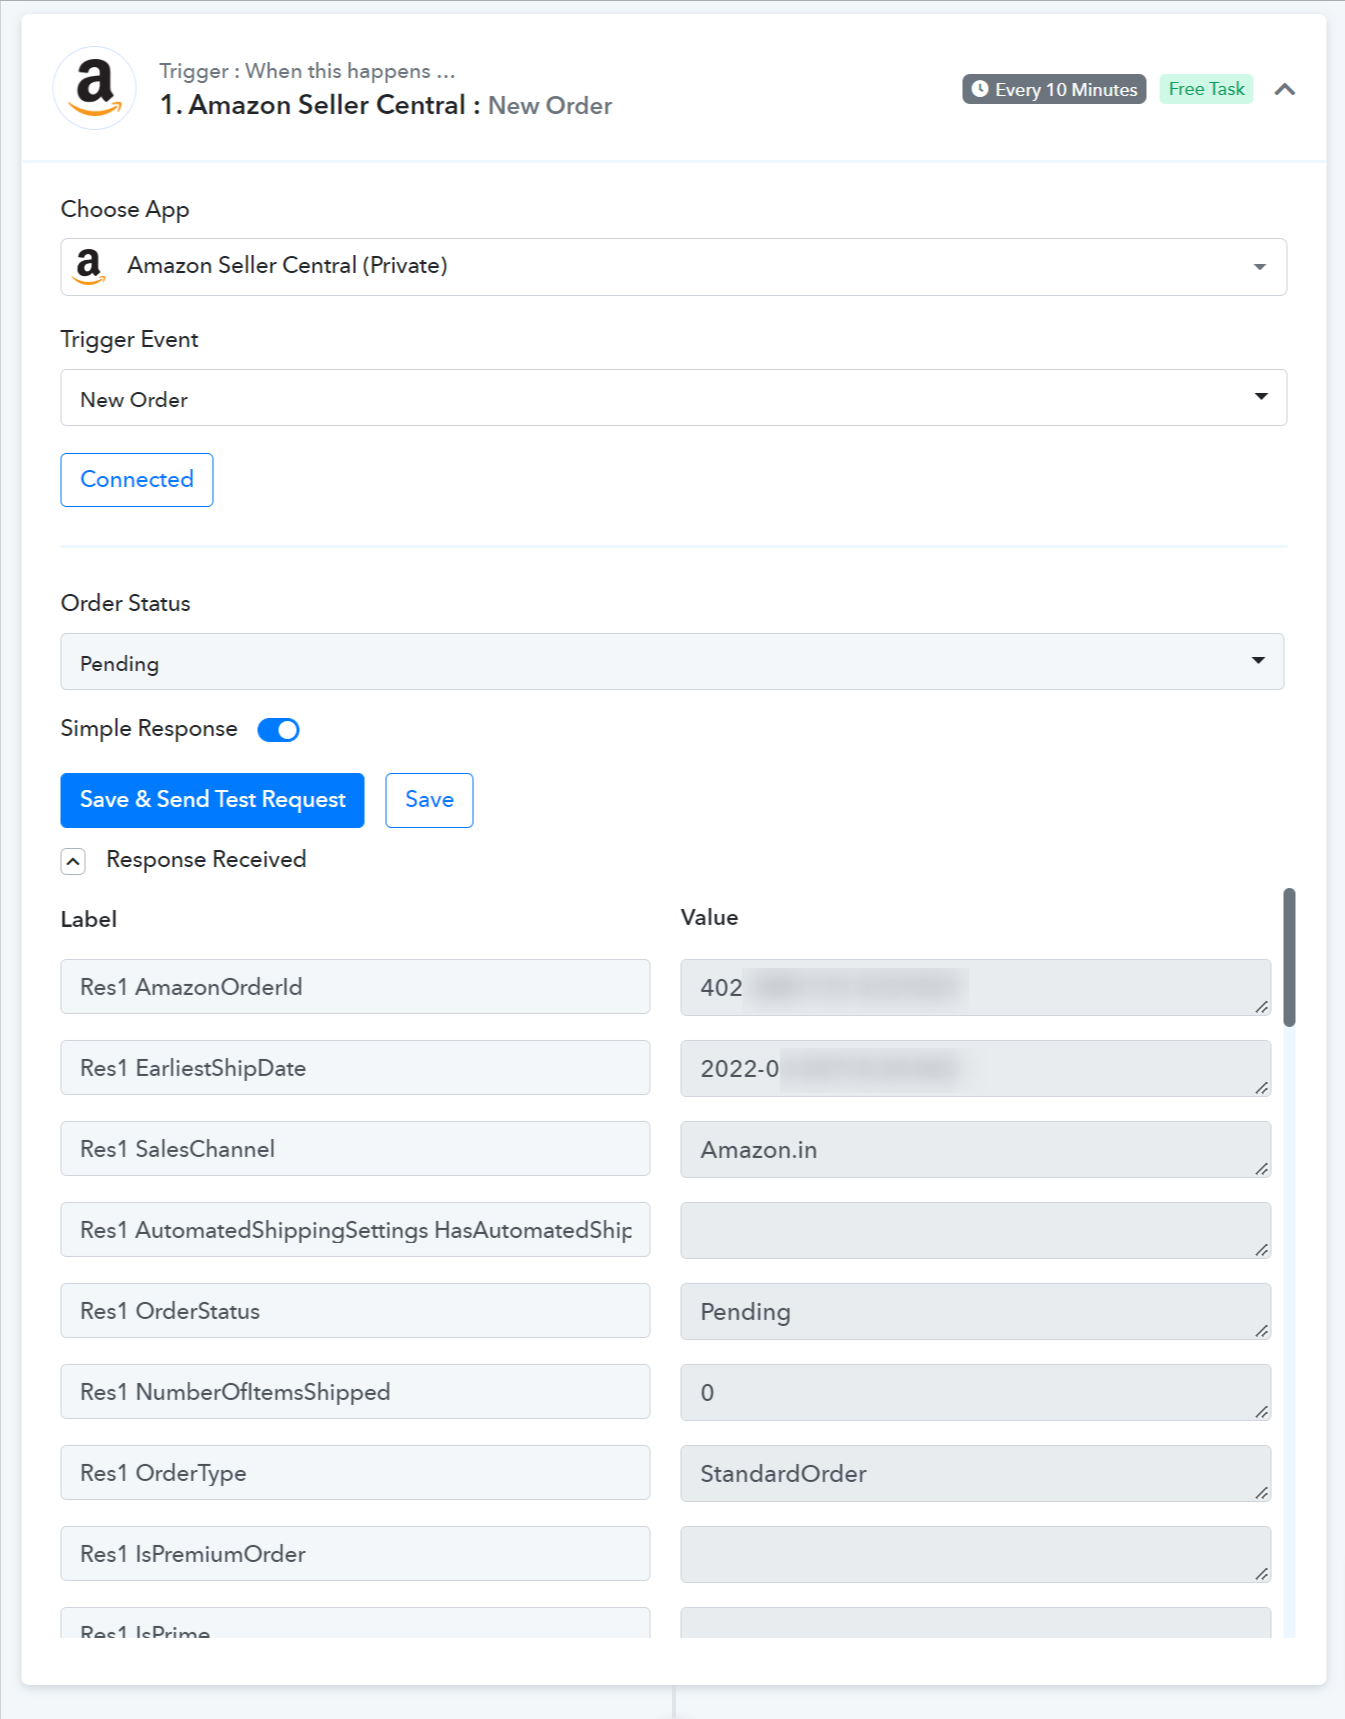Open the Order Status dropdown

click(x=672, y=661)
